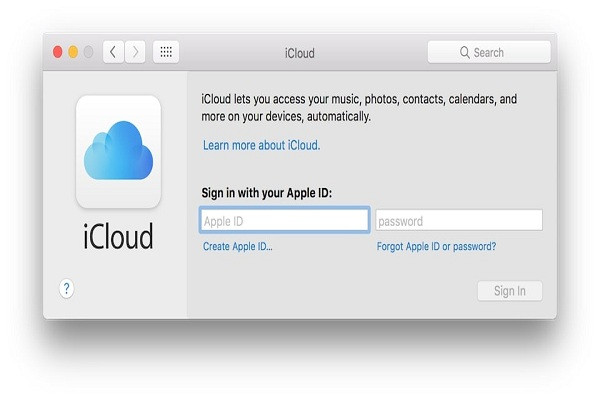Open the Learn more about iCloud link

261,145
